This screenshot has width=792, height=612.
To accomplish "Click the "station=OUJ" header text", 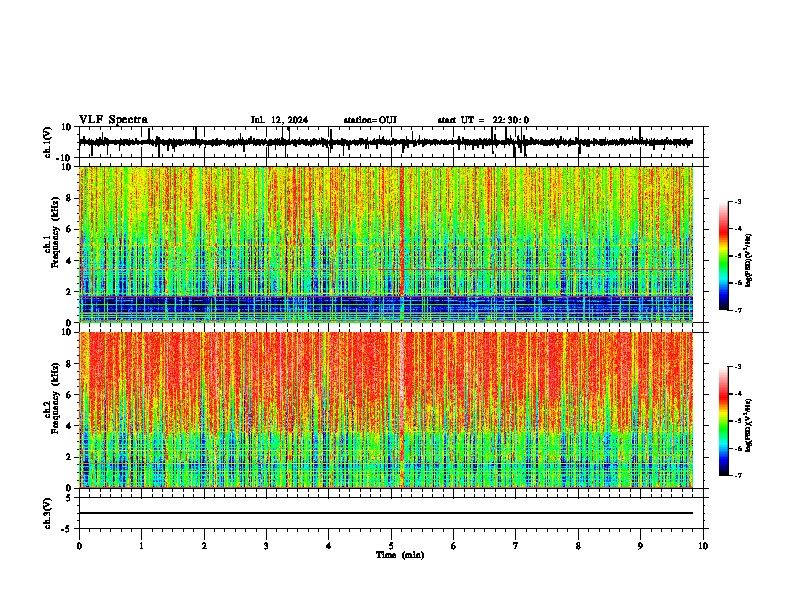I will [370, 120].
